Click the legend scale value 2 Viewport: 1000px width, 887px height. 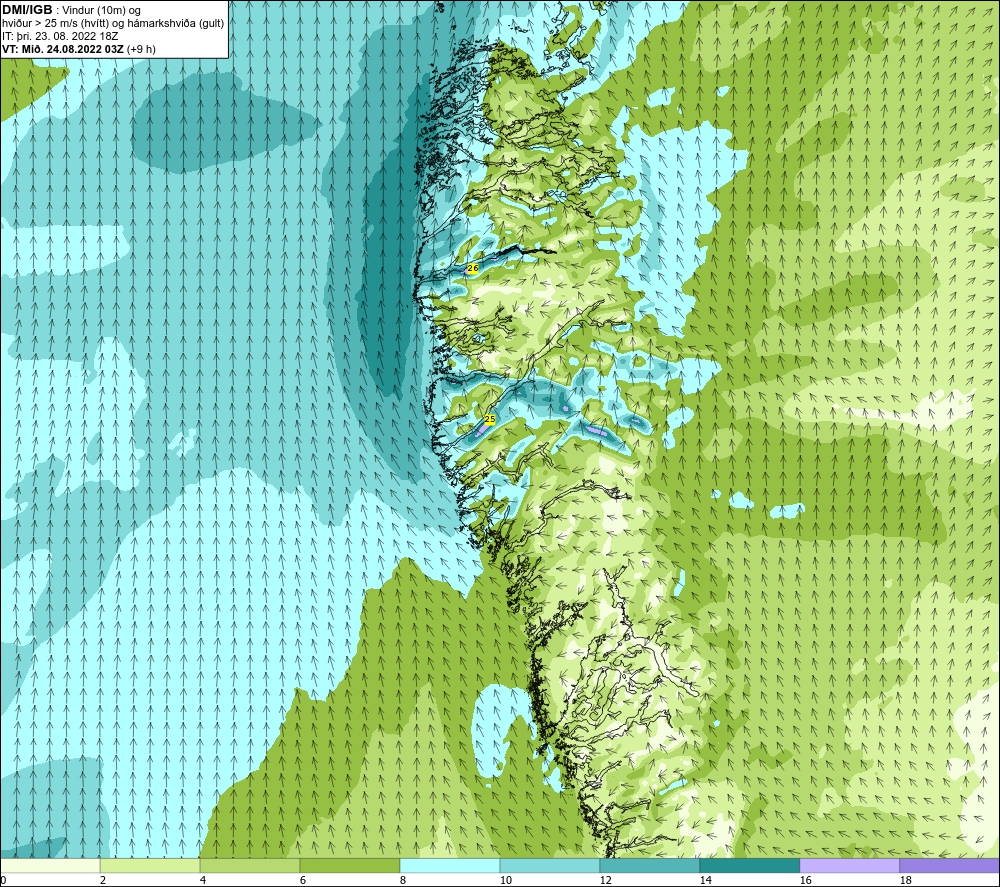[103, 880]
